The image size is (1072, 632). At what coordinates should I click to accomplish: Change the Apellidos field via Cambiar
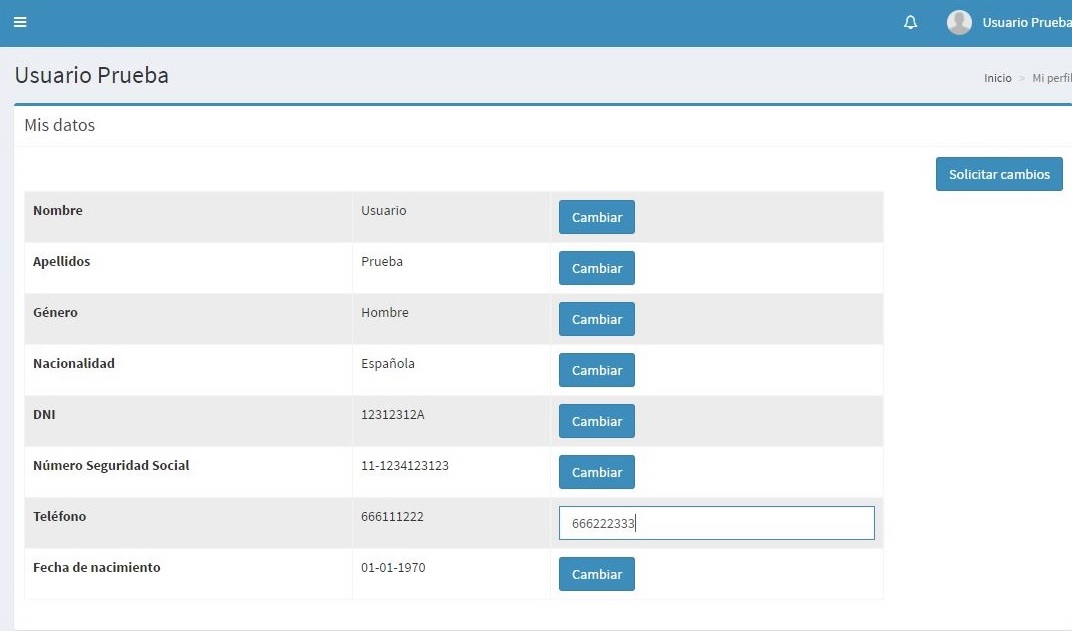[596, 268]
